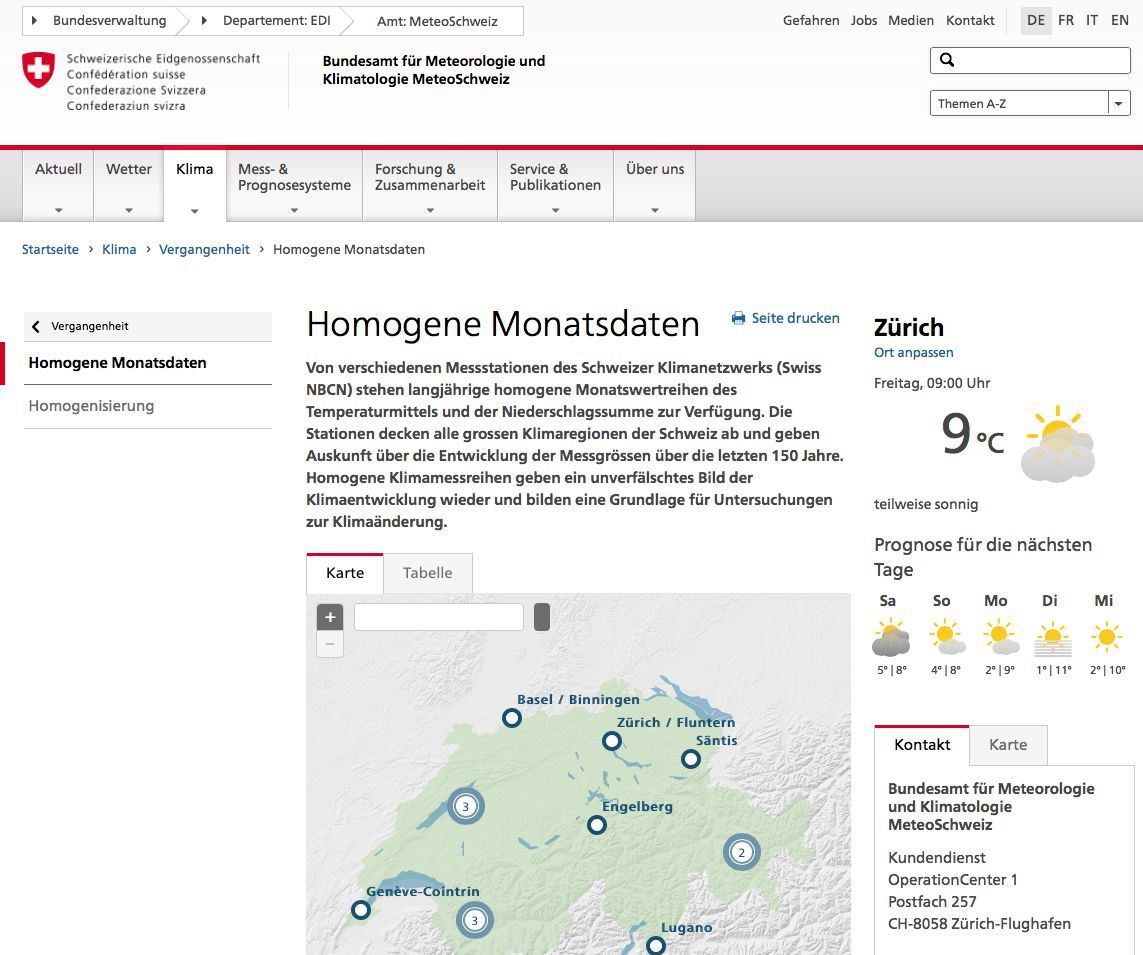
Task: Open the Startseite breadcrumb link
Action: tap(50, 249)
